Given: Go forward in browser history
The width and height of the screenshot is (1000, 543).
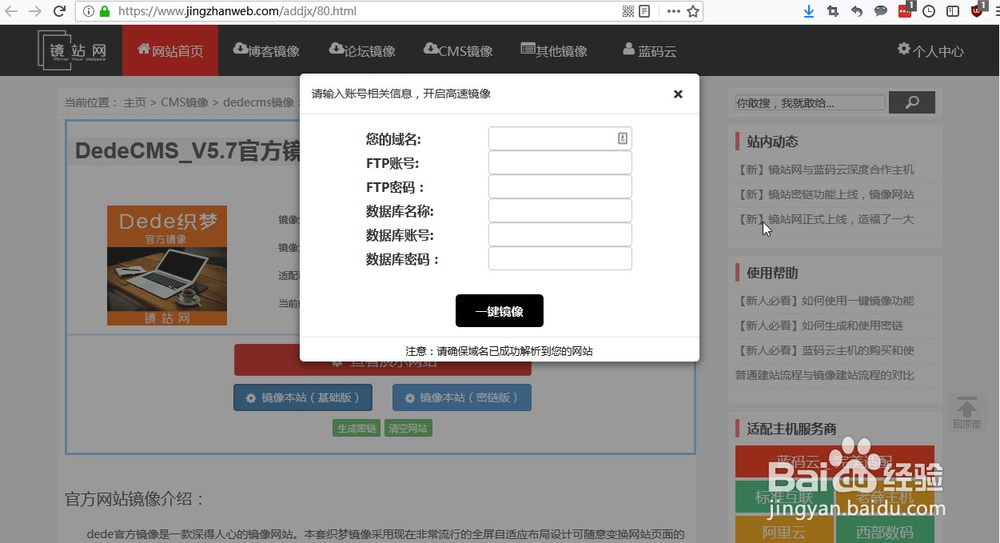Looking at the screenshot, I should [34, 11].
